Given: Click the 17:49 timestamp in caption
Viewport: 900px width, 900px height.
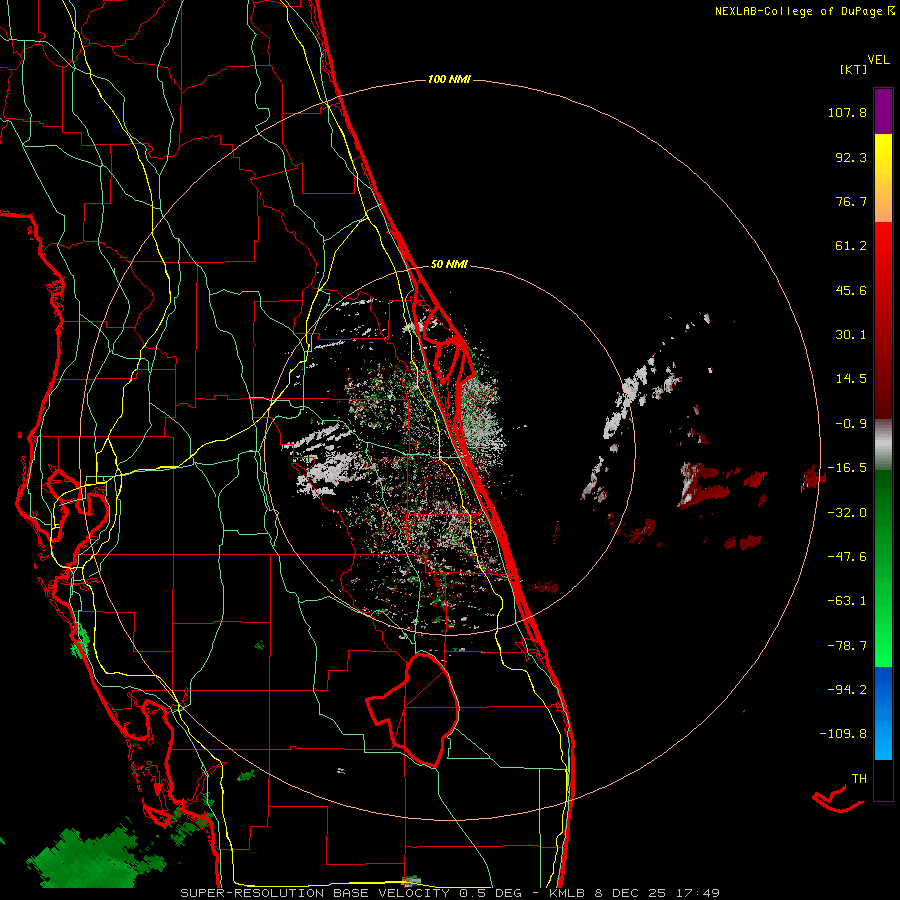Looking at the screenshot, I should tap(697, 893).
